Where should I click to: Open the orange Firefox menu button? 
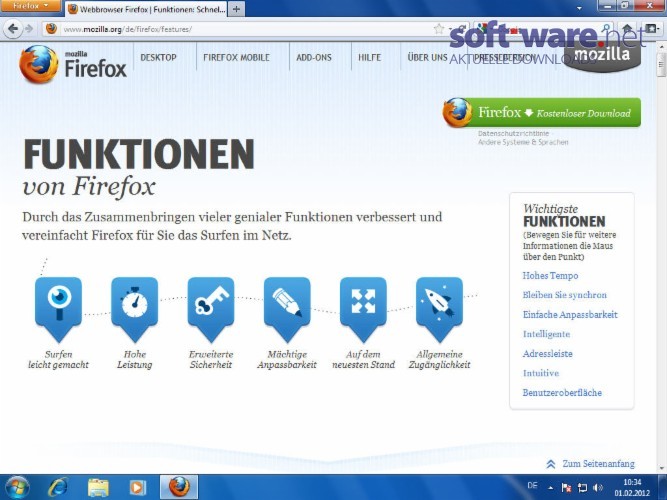(30, 6)
